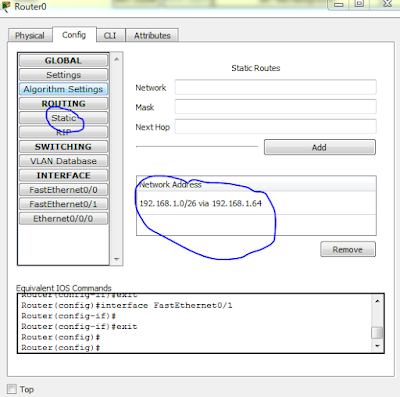Viewport: 400px width, 397px height.
Task: Select route 192.168.1.0/26 via 192.168.1.64
Action: pyautogui.click(x=256, y=203)
